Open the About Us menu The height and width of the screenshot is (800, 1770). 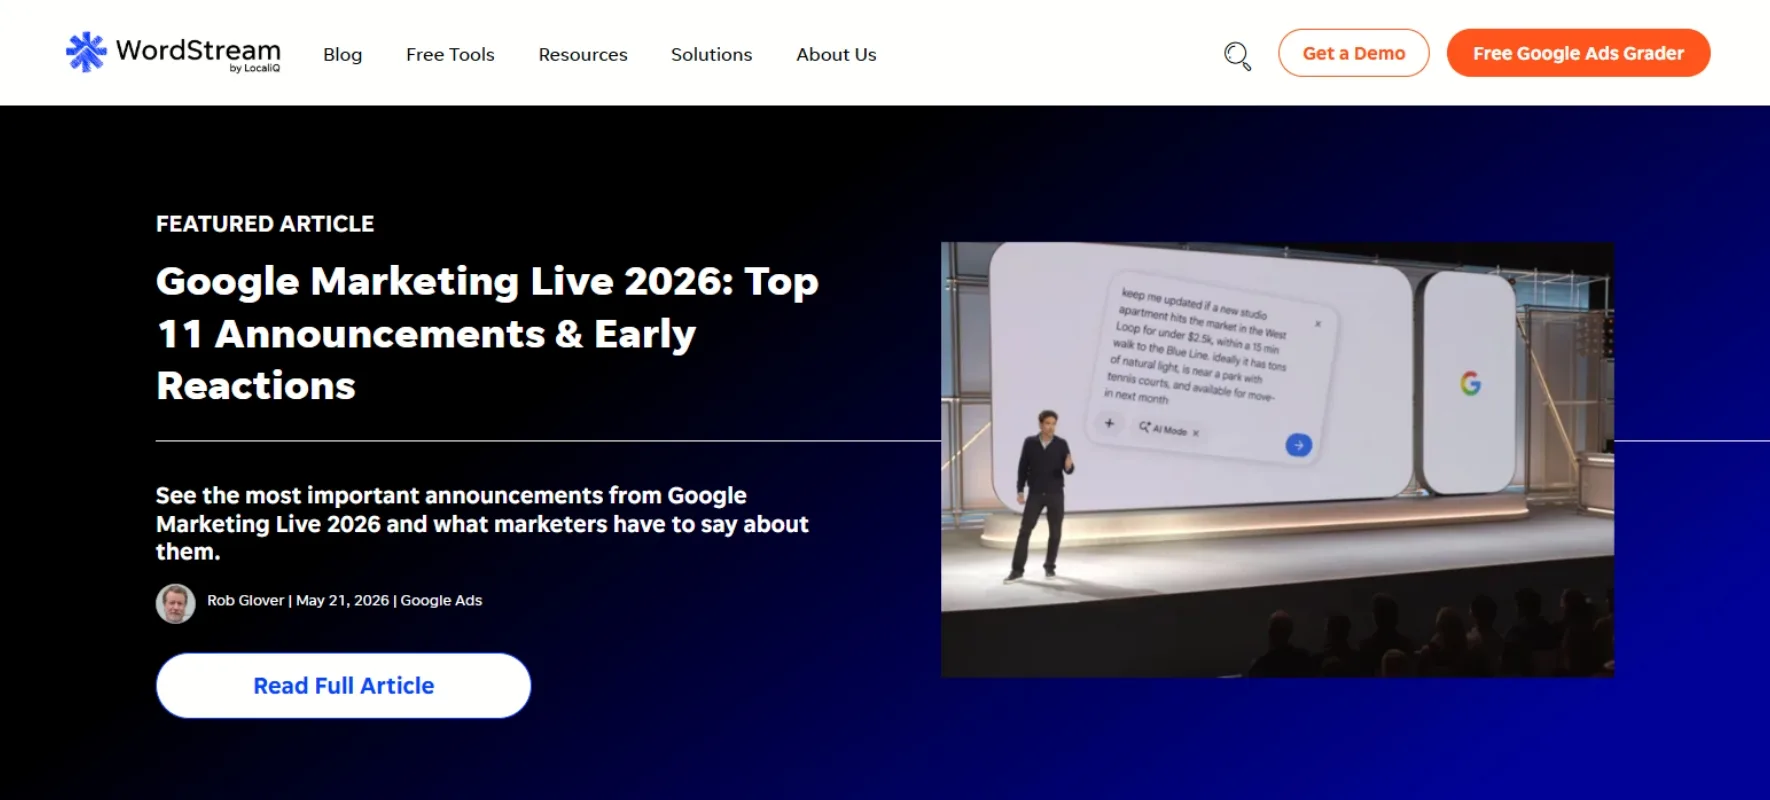pyautogui.click(x=836, y=55)
